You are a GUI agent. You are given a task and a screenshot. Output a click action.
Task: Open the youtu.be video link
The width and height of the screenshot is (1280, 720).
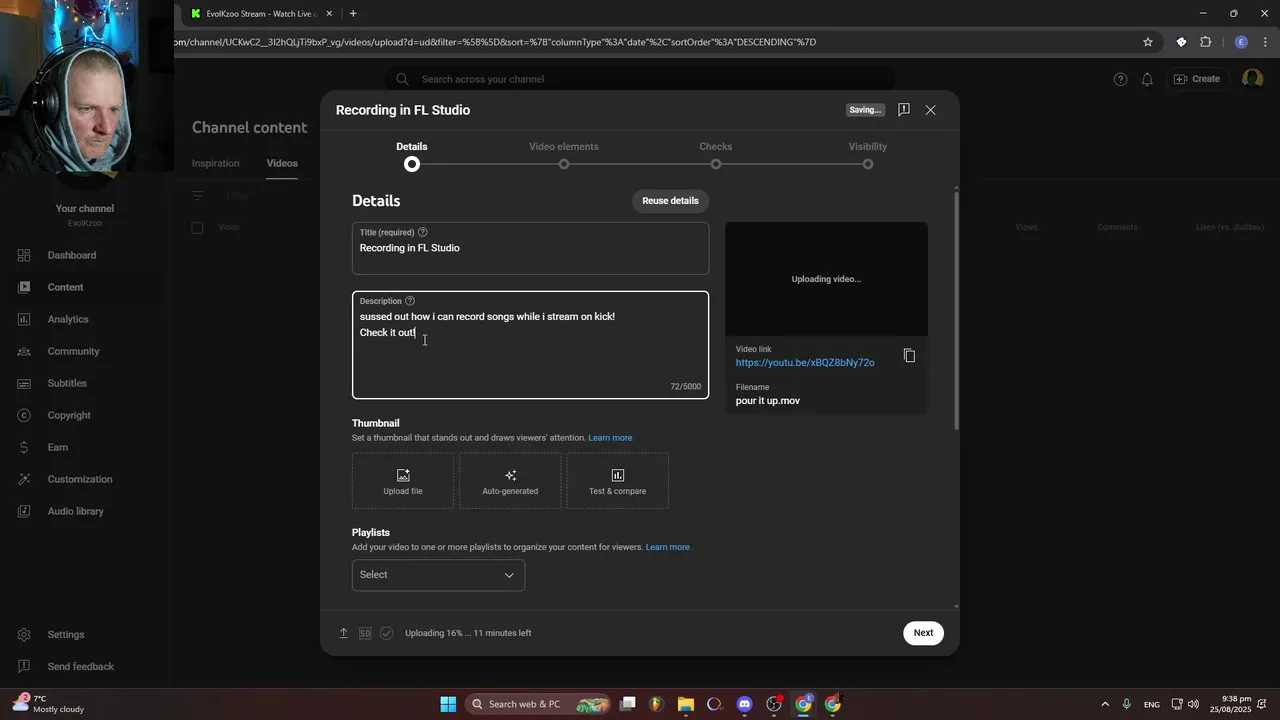[805, 363]
